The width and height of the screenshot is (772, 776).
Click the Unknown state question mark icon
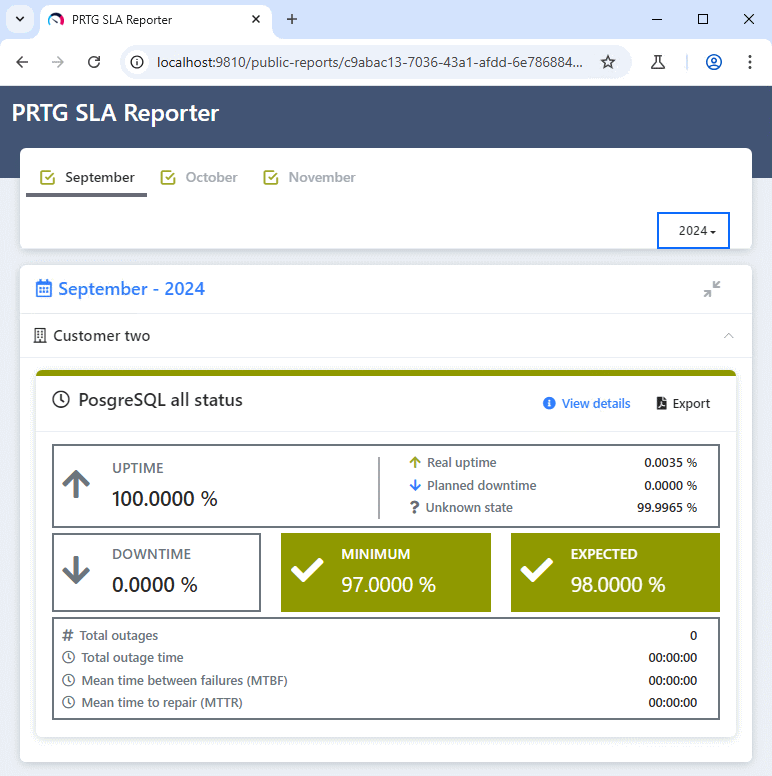(414, 507)
